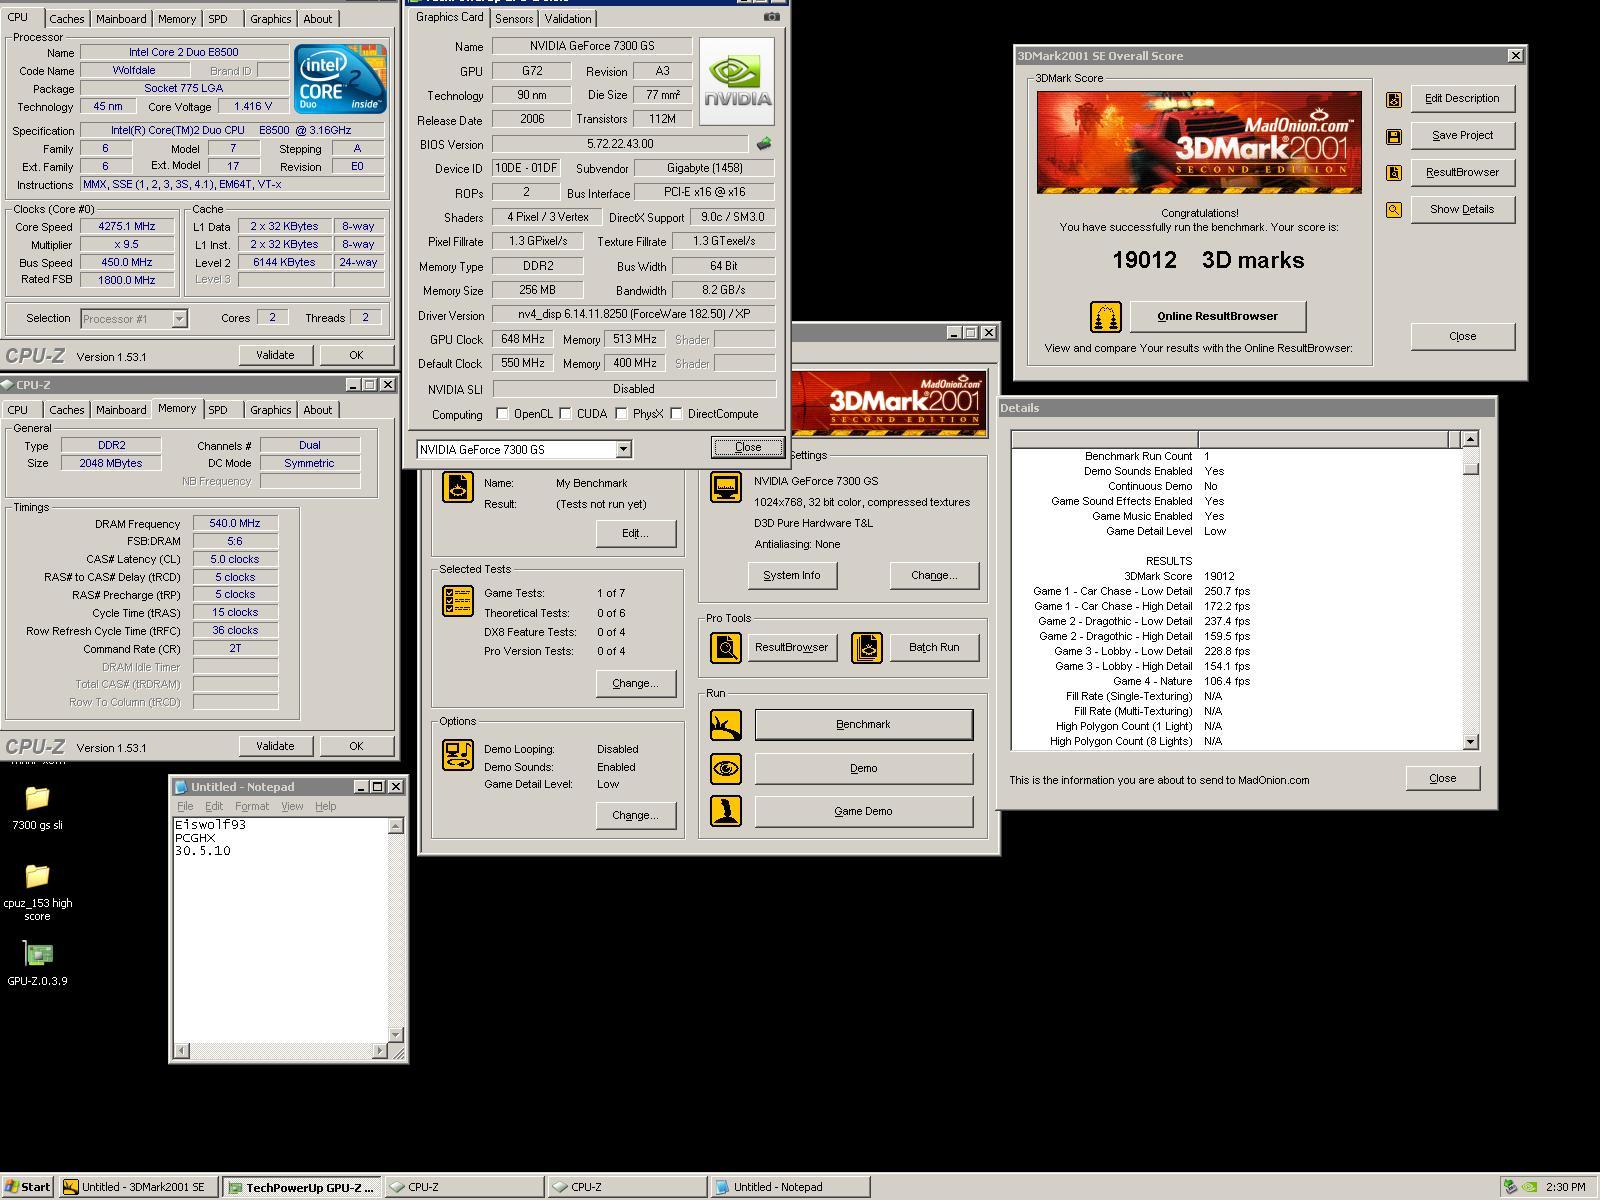Click the Batch Run button
The width and height of the screenshot is (1600, 1200).
(x=934, y=648)
